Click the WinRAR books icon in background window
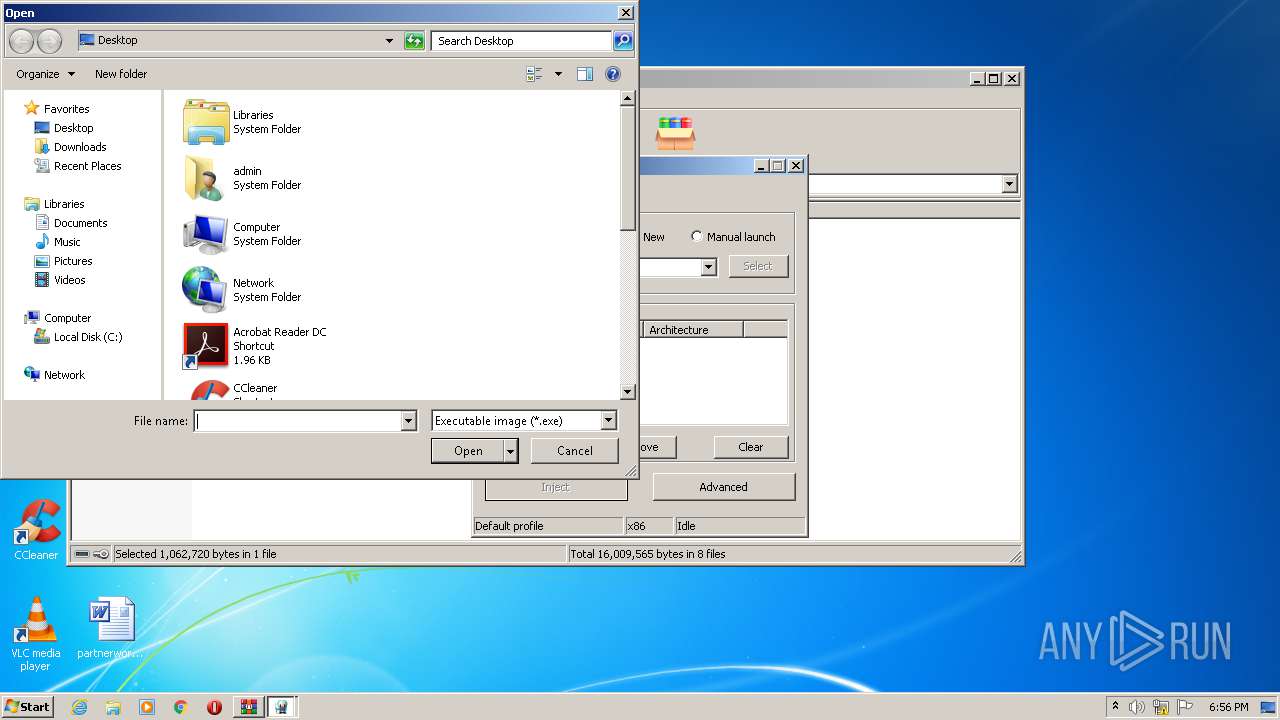The width and height of the screenshot is (1280, 720). click(x=676, y=133)
